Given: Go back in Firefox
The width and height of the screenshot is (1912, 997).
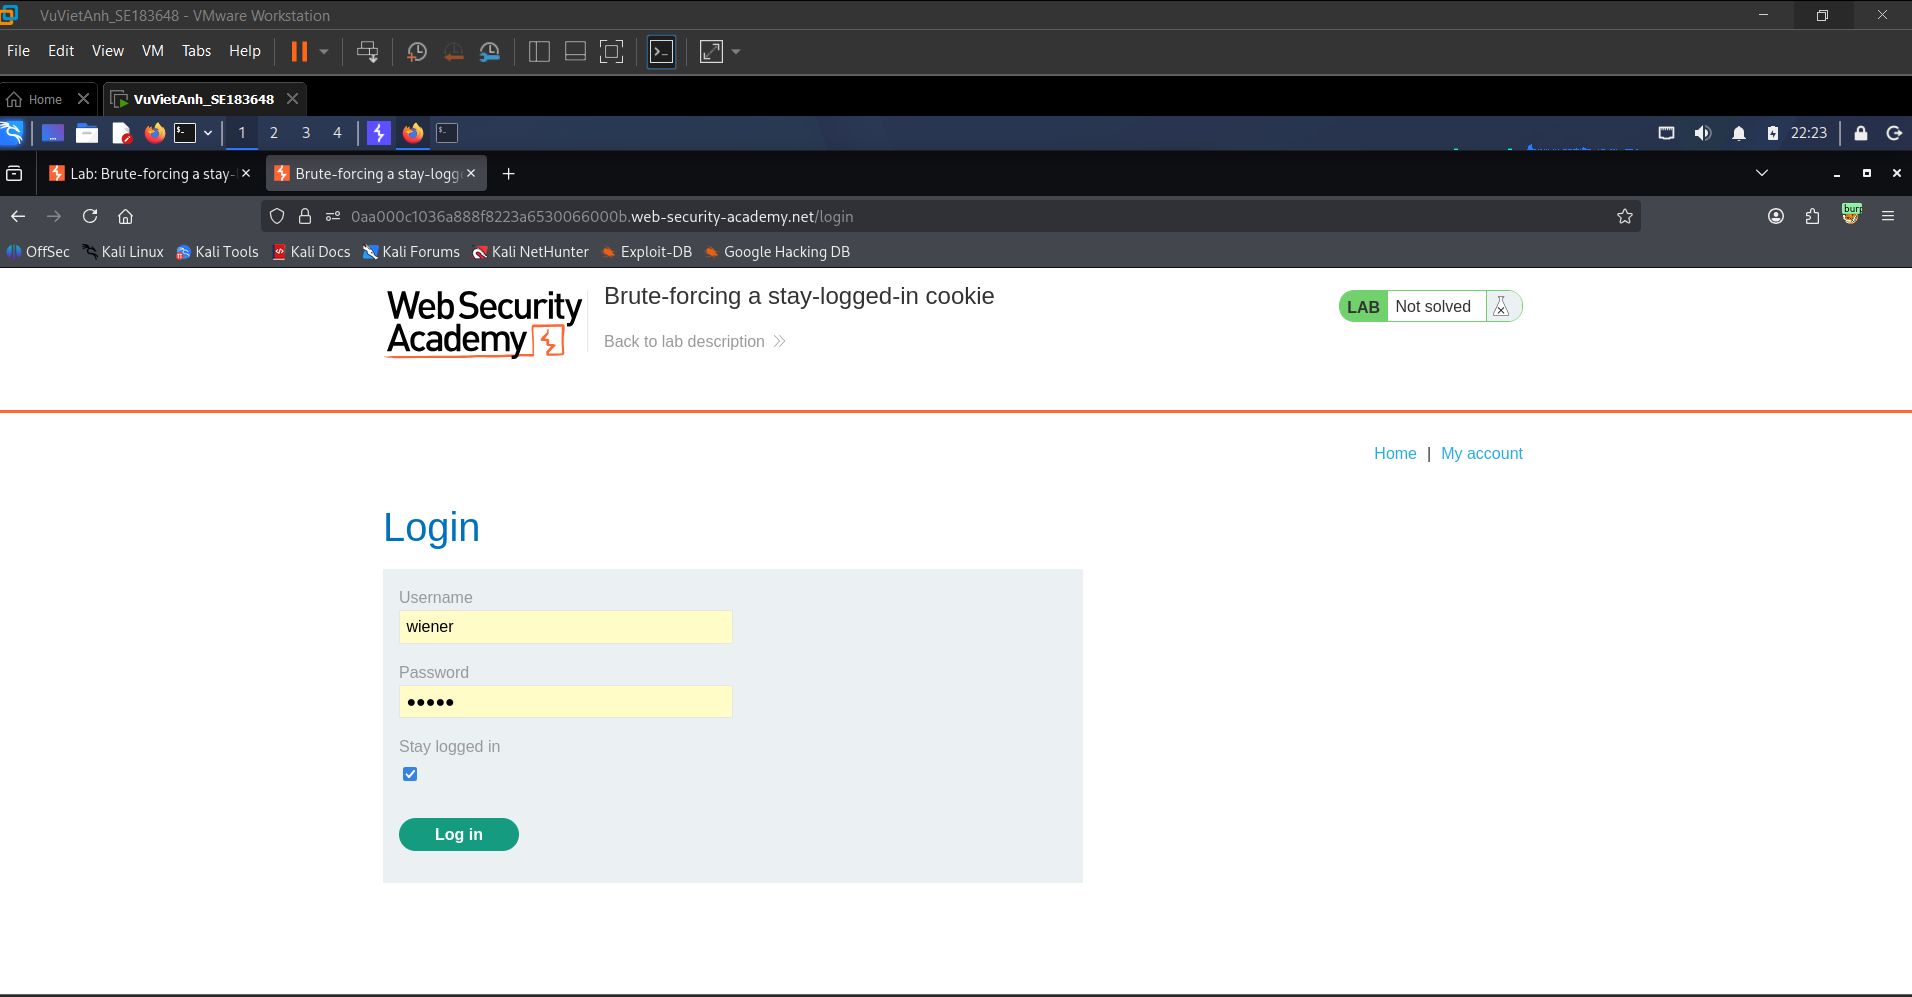Looking at the screenshot, I should pos(18,216).
